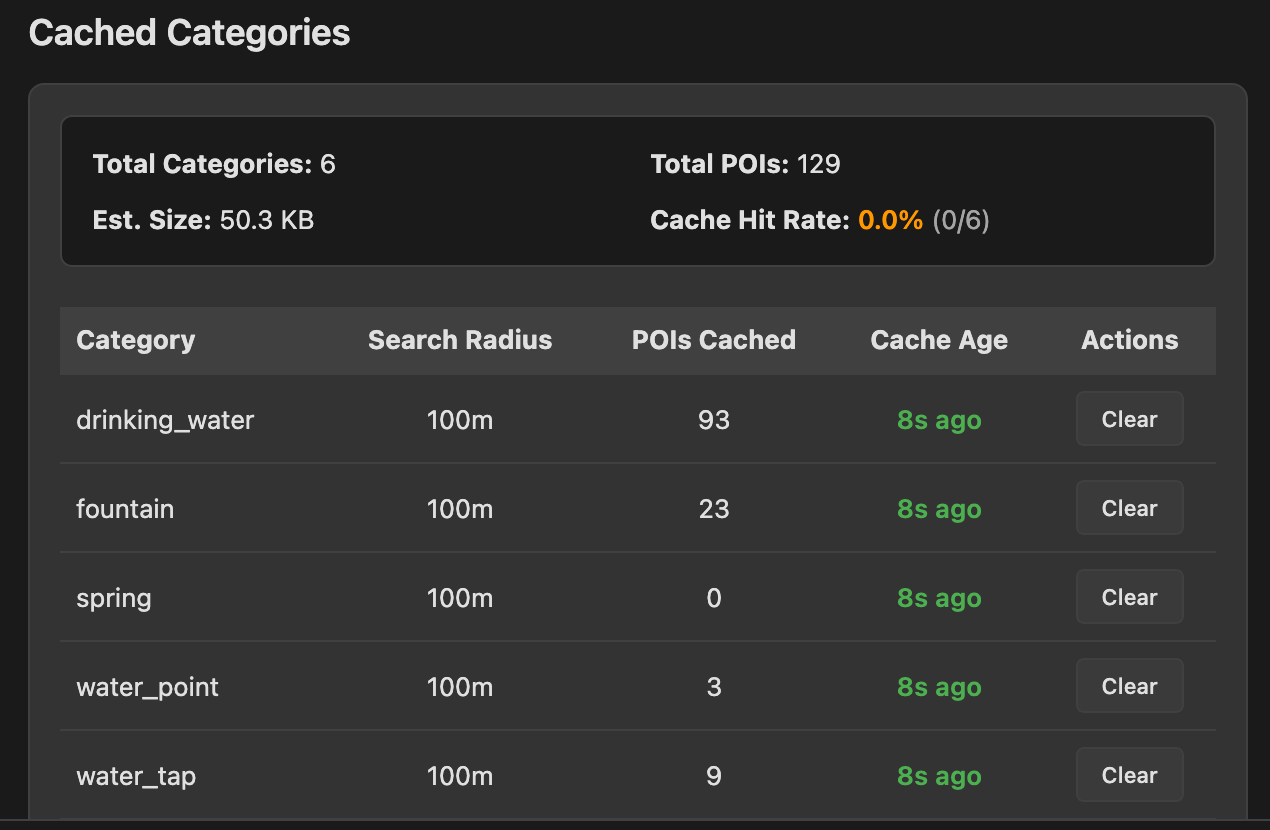Click the Search Radius column header
This screenshot has height=830, width=1270.
coord(460,340)
